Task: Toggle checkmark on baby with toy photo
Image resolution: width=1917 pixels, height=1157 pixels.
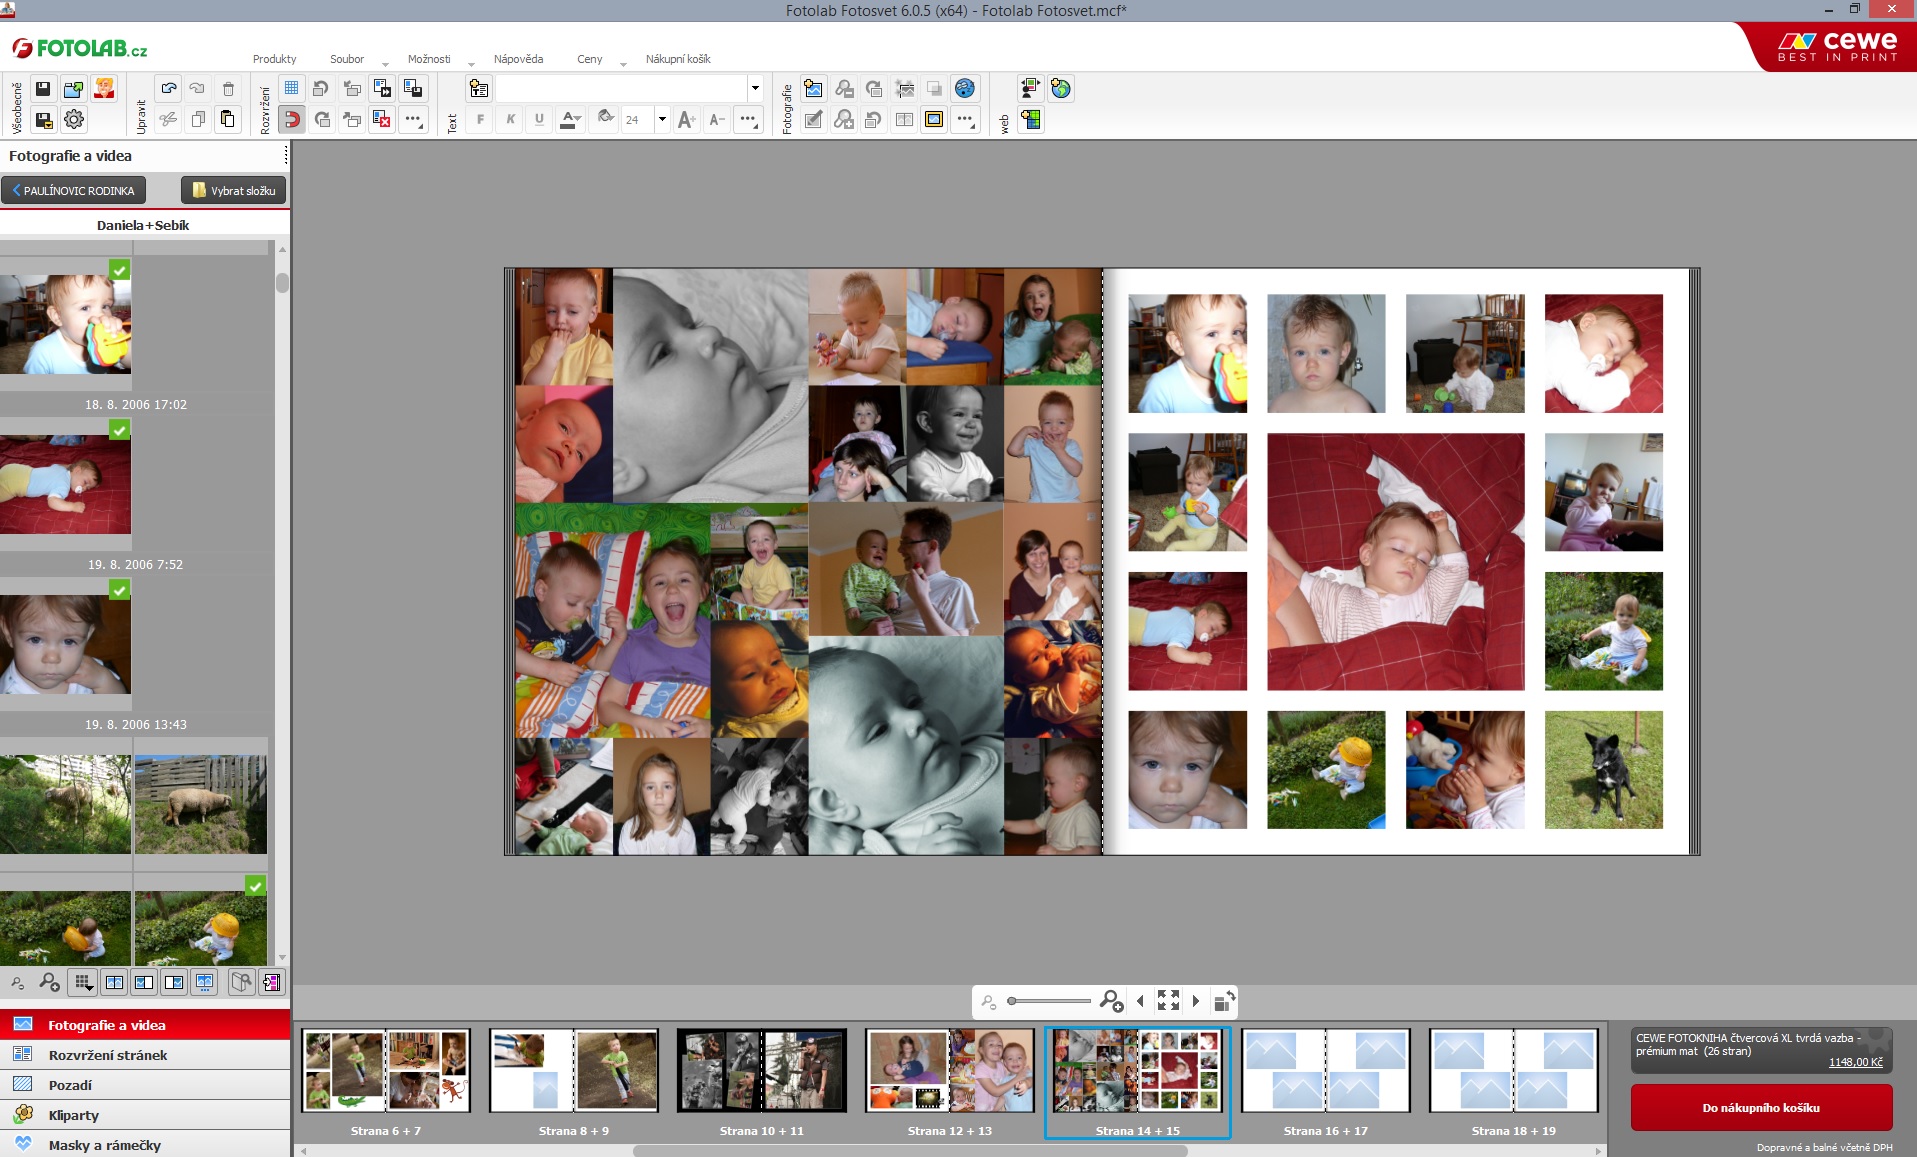Action: point(119,270)
